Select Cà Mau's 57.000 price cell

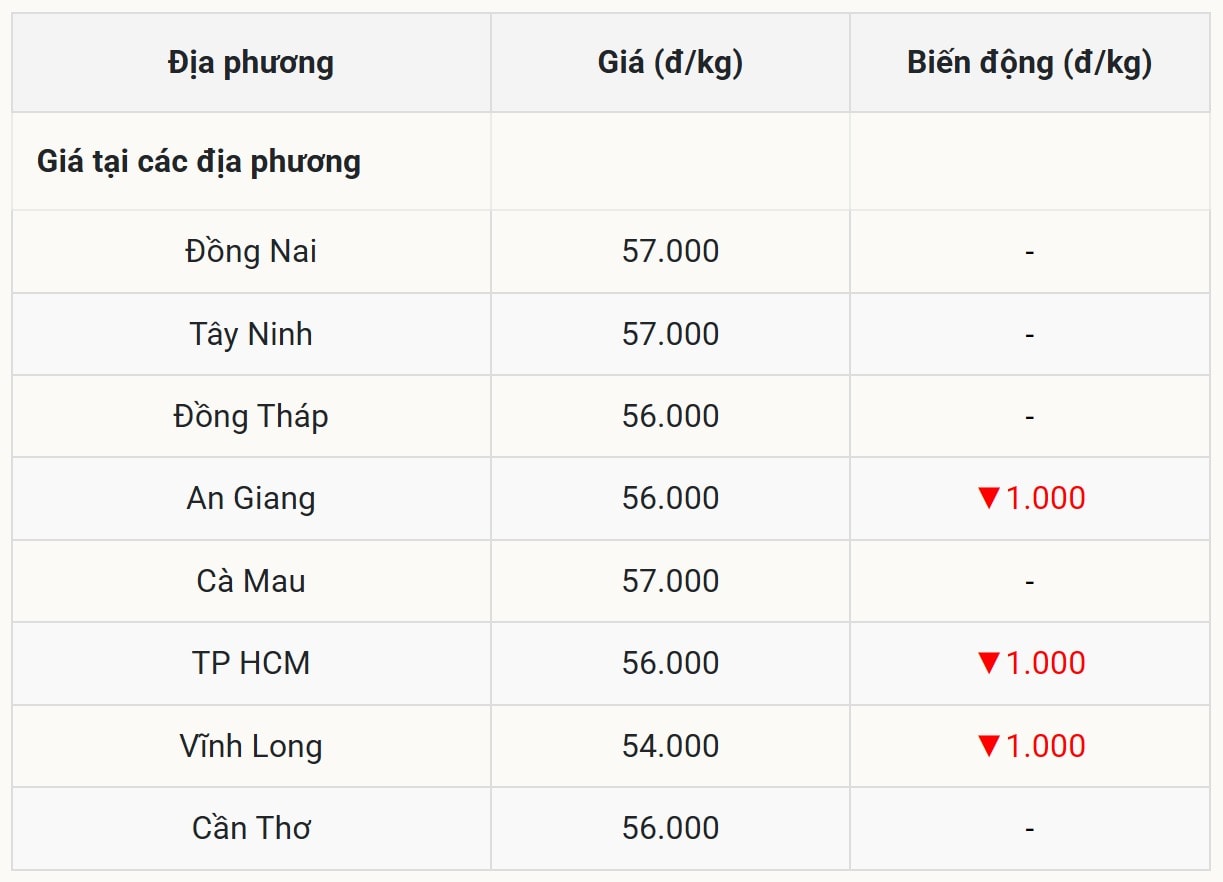pos(670,581)
